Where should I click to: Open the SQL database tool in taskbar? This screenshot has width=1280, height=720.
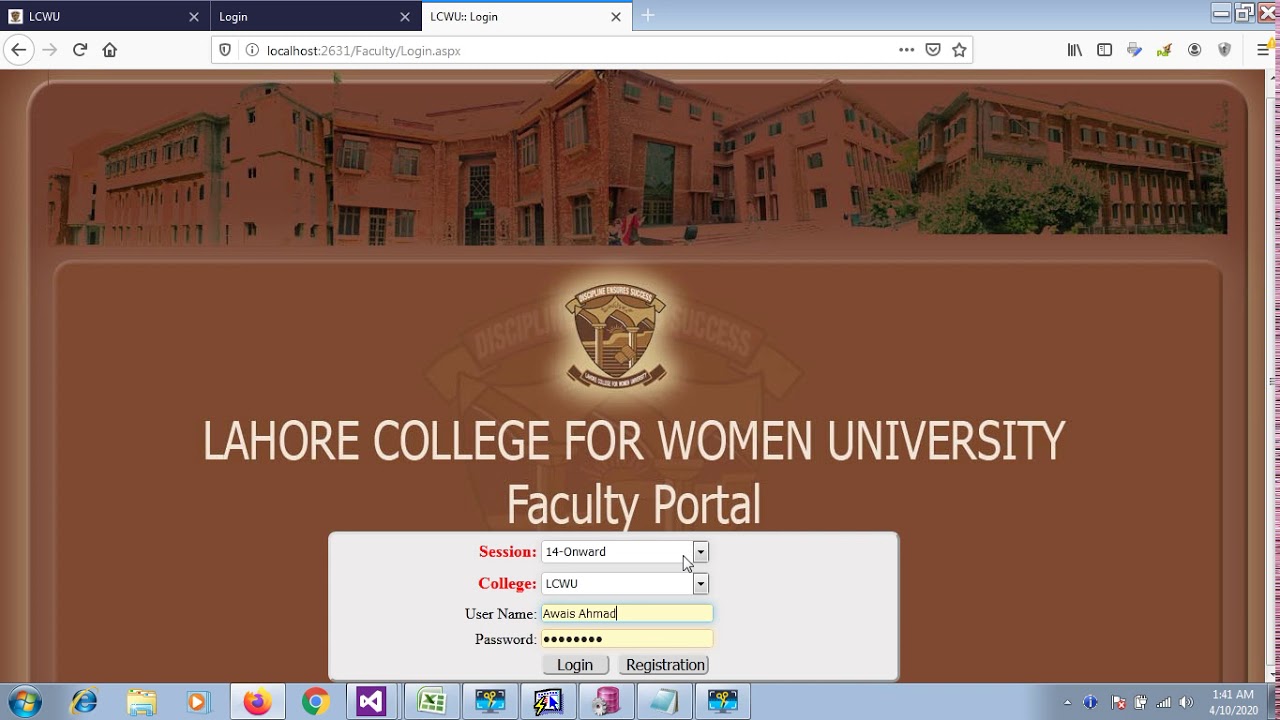606,702
